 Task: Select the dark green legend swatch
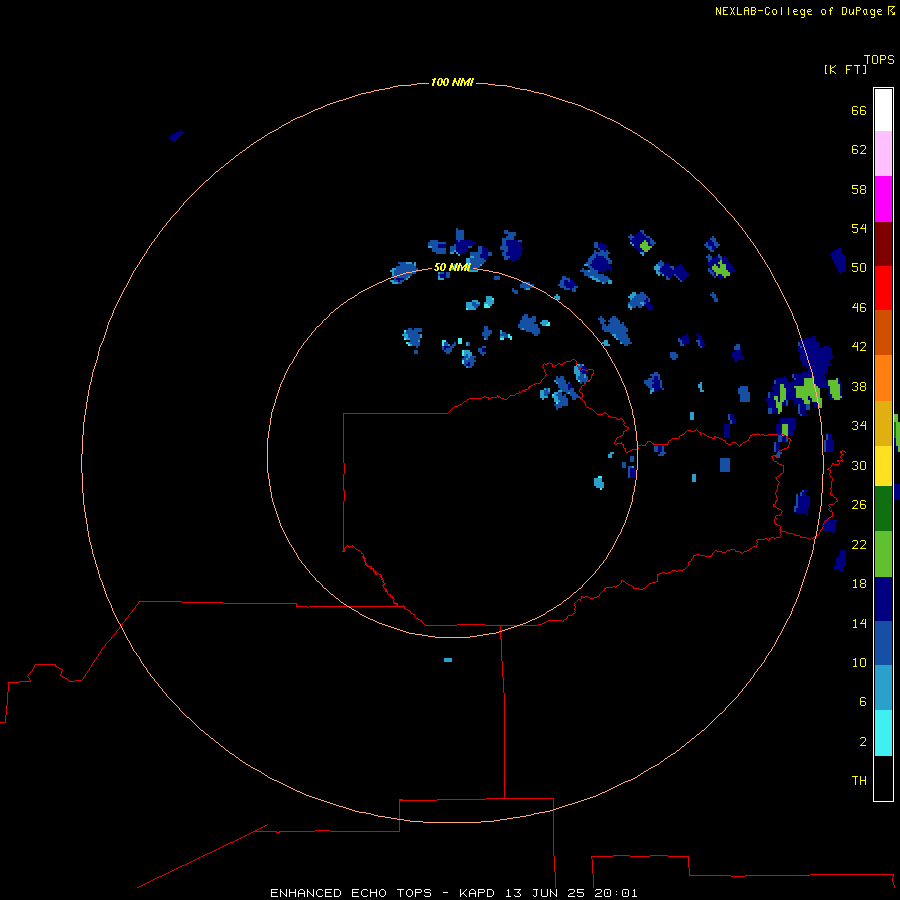click(x=883, y=509)
